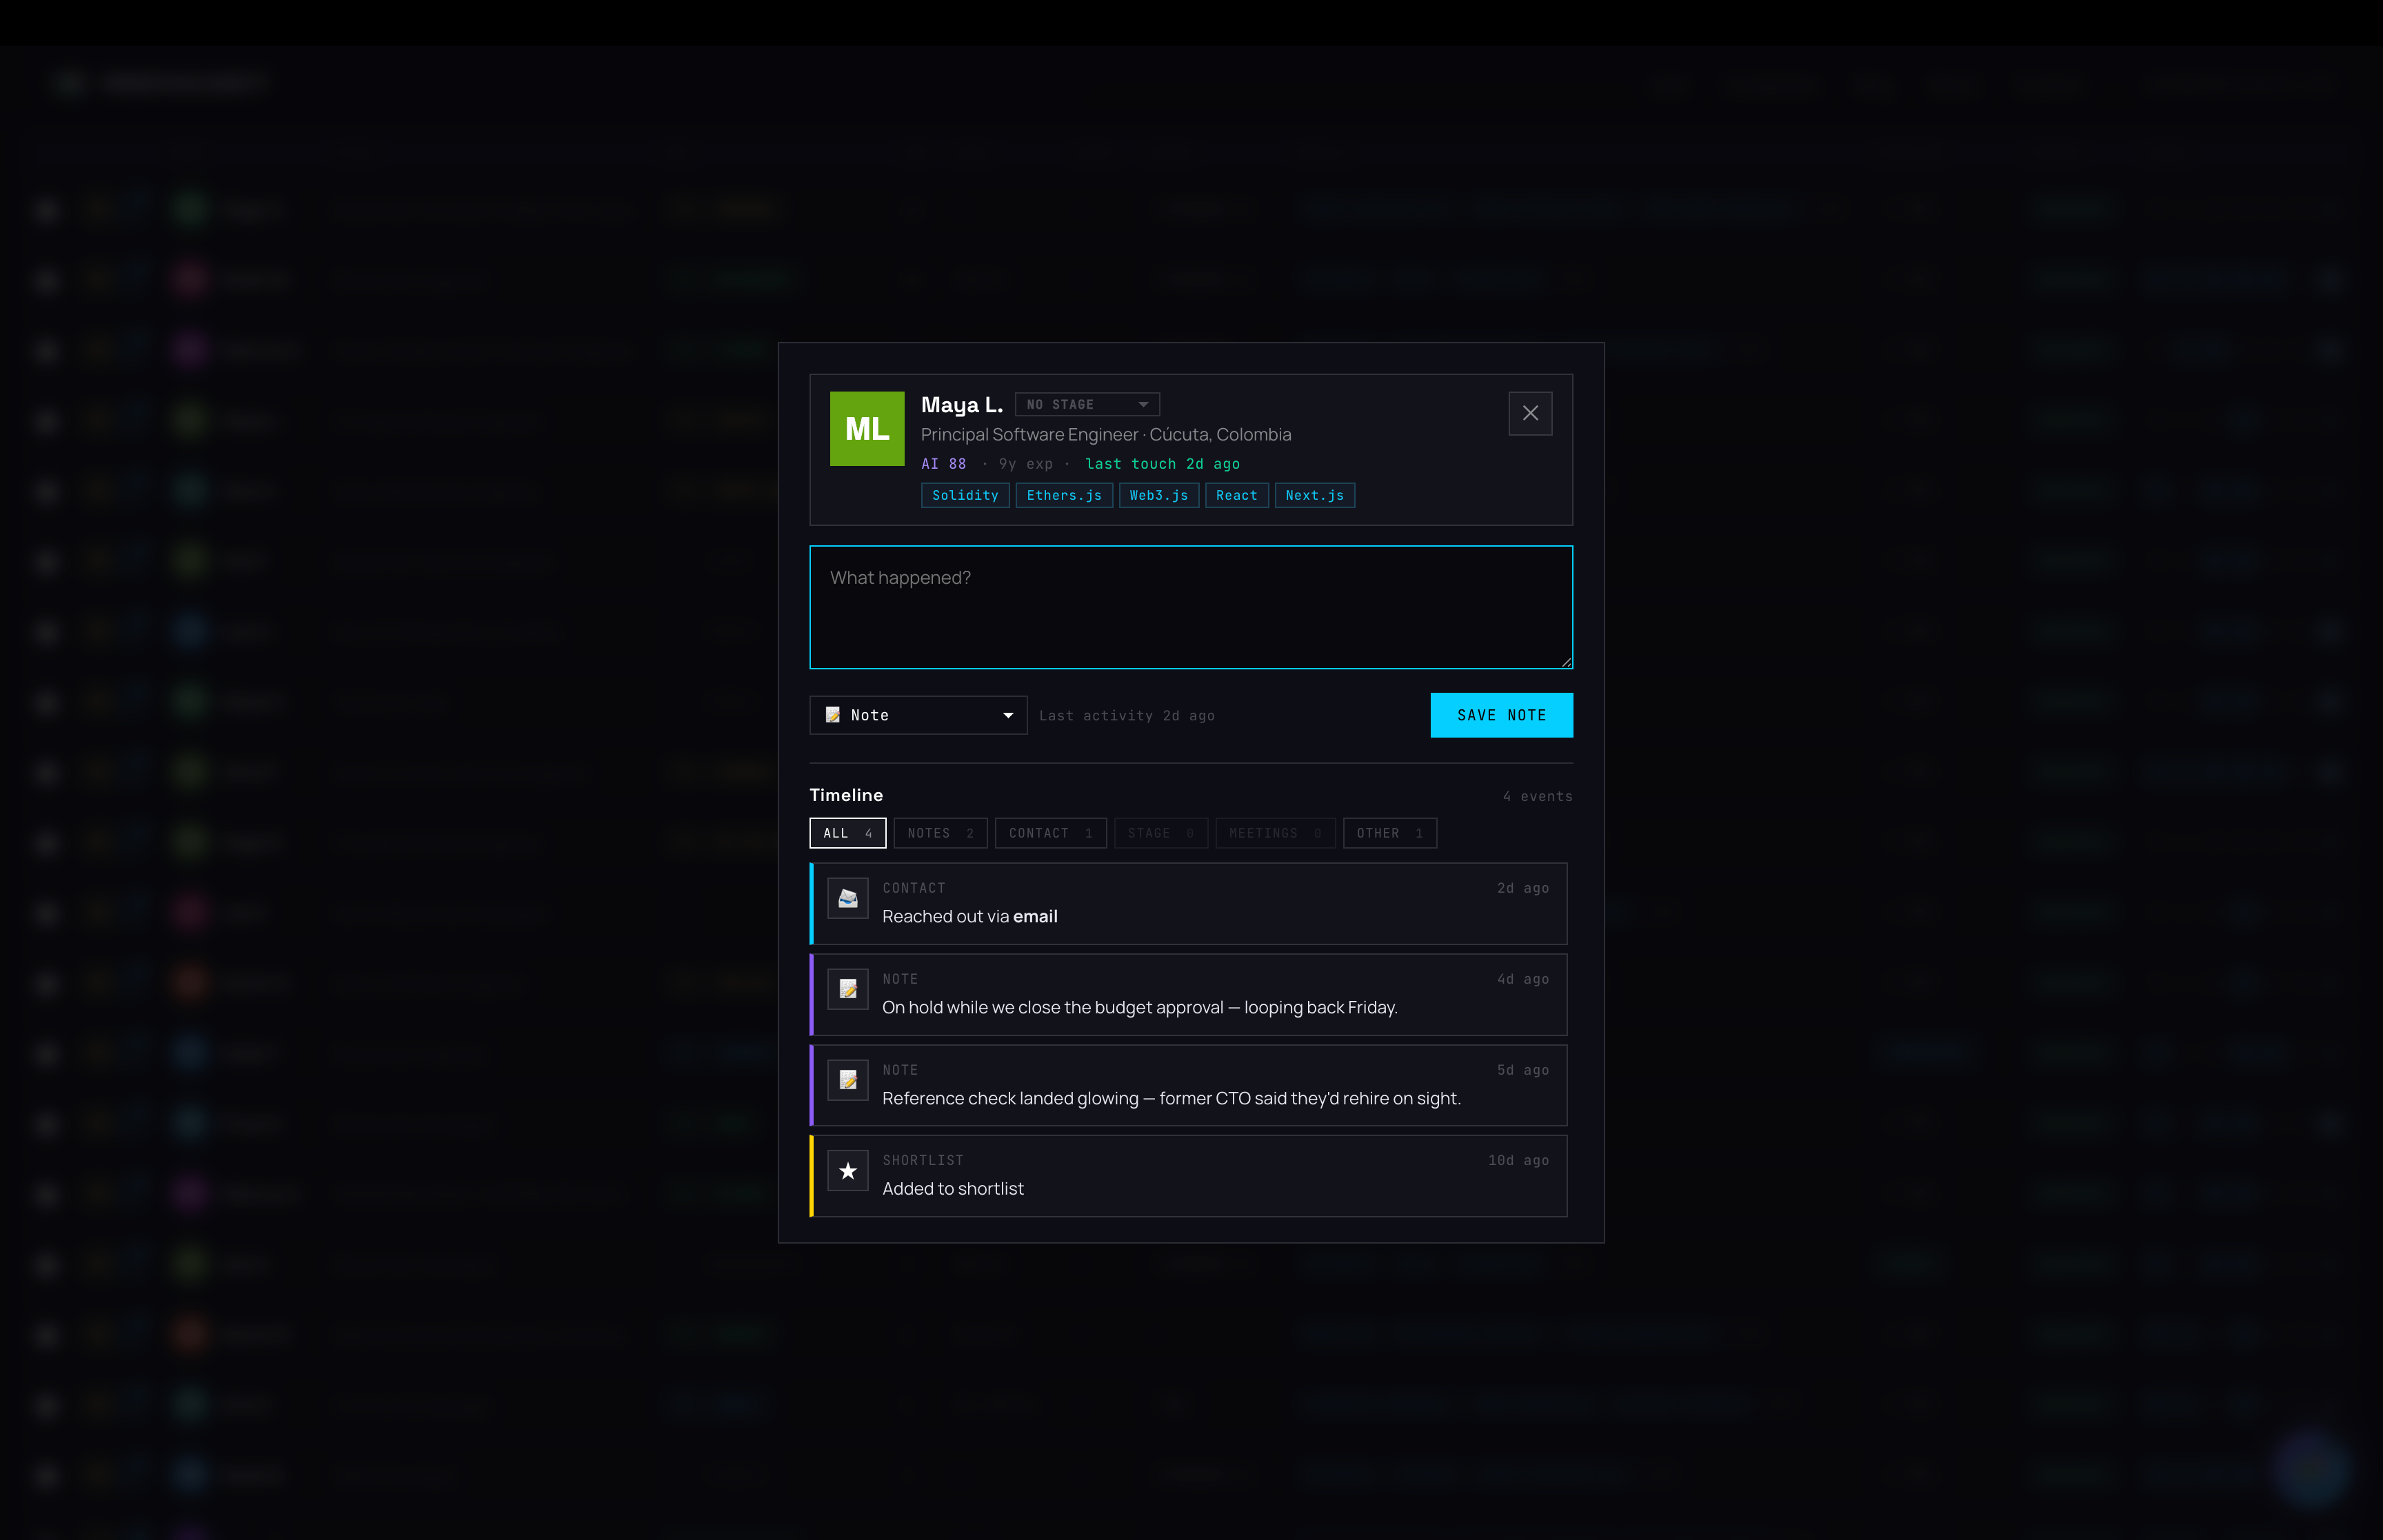Click the 'last touch 2d ago' label

[1162, 464]
